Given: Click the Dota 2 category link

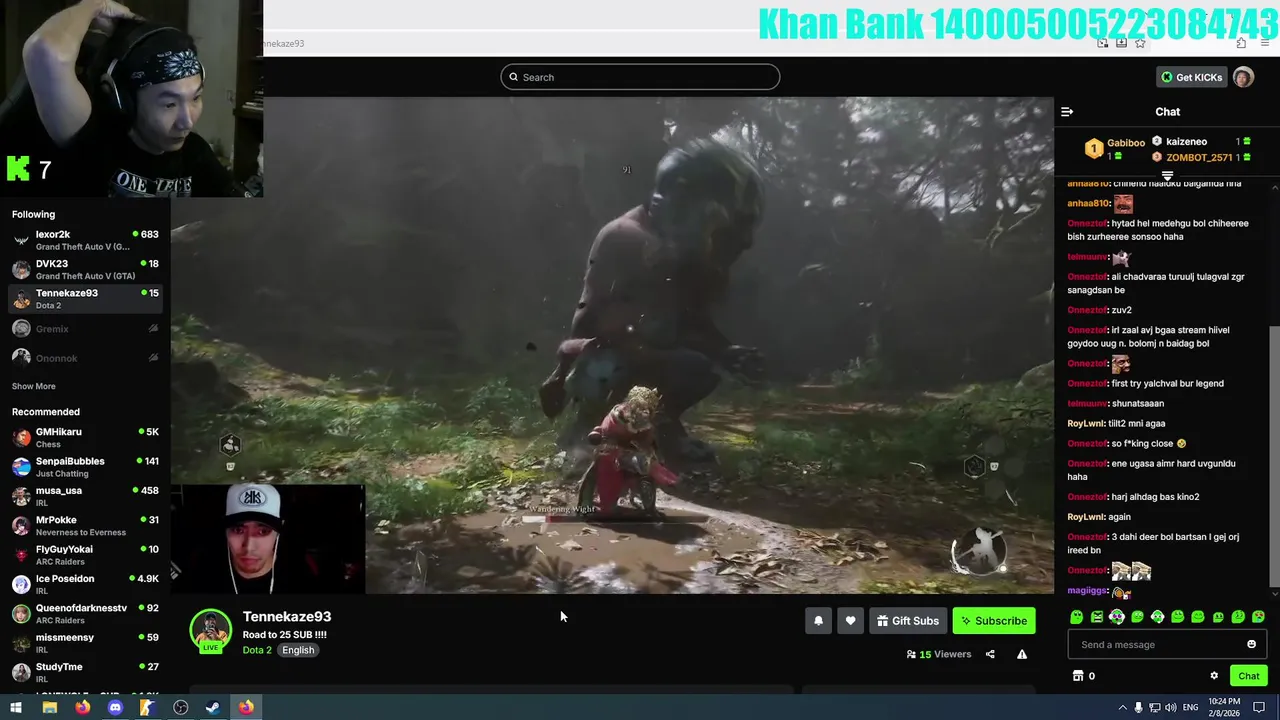Looking at the screenshot, I should click(x=257, y=650).
